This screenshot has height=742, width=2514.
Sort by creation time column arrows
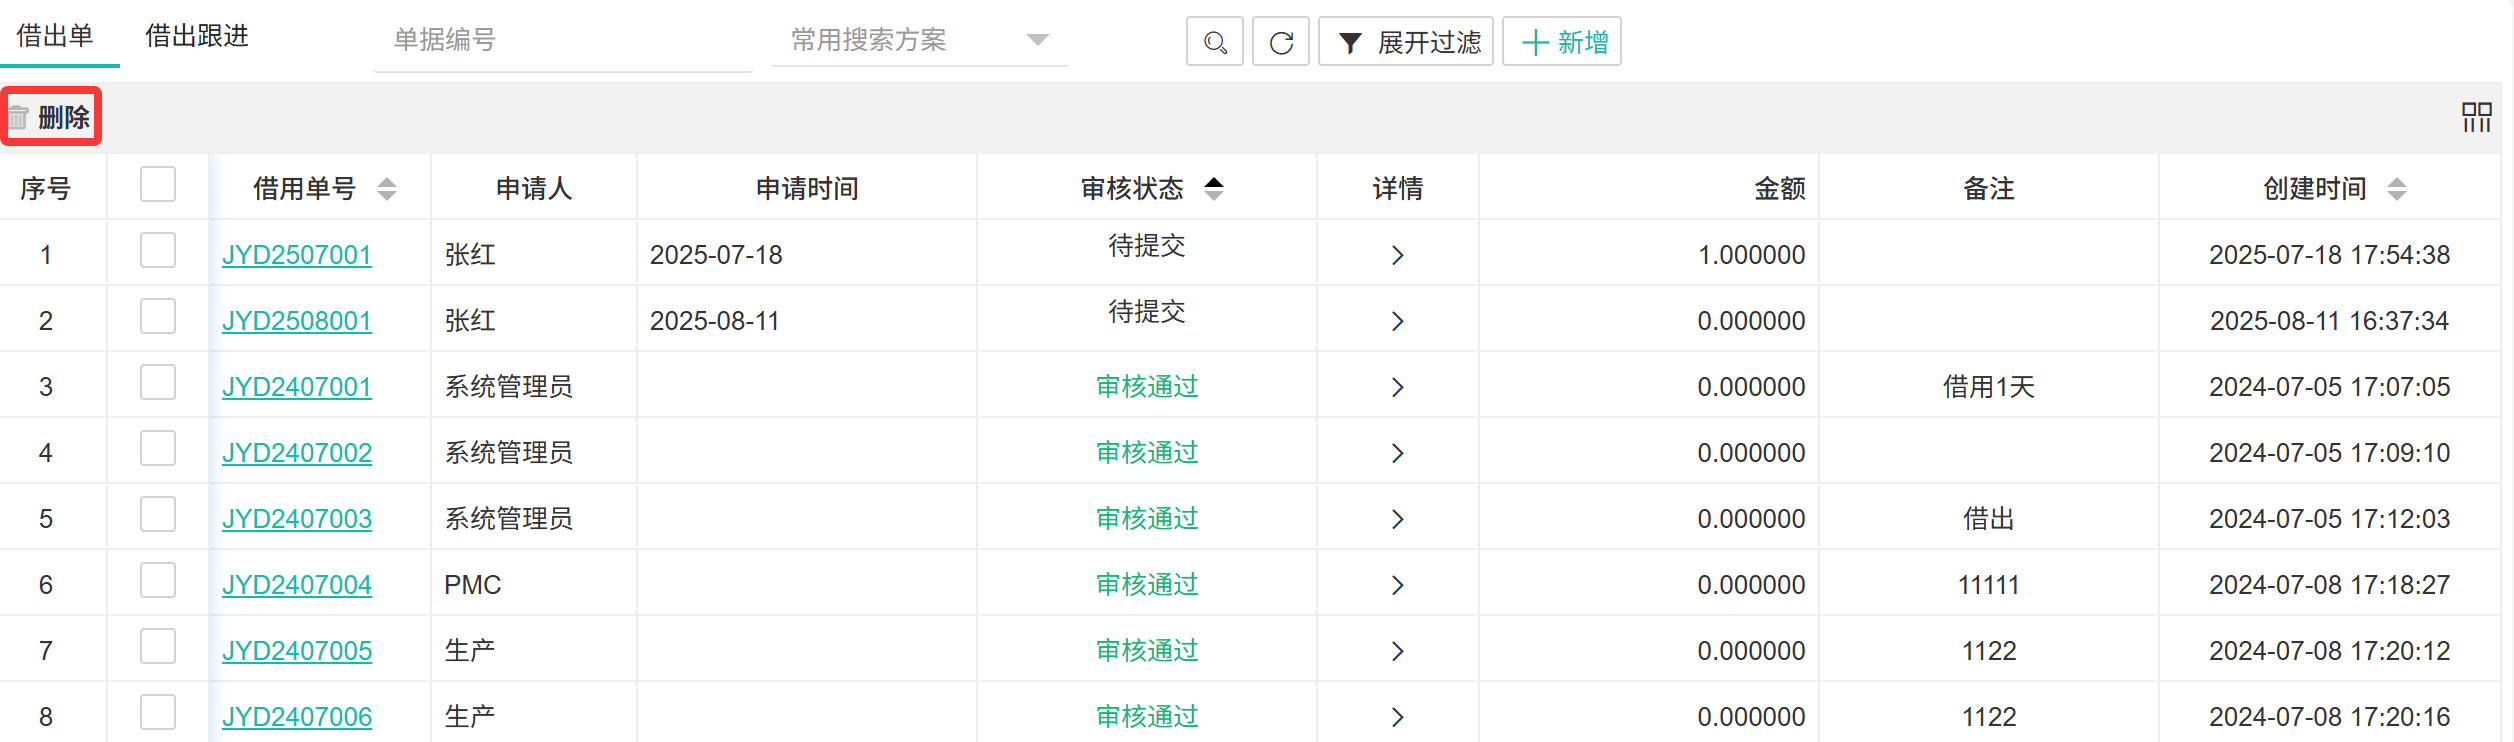(2396, 188)
